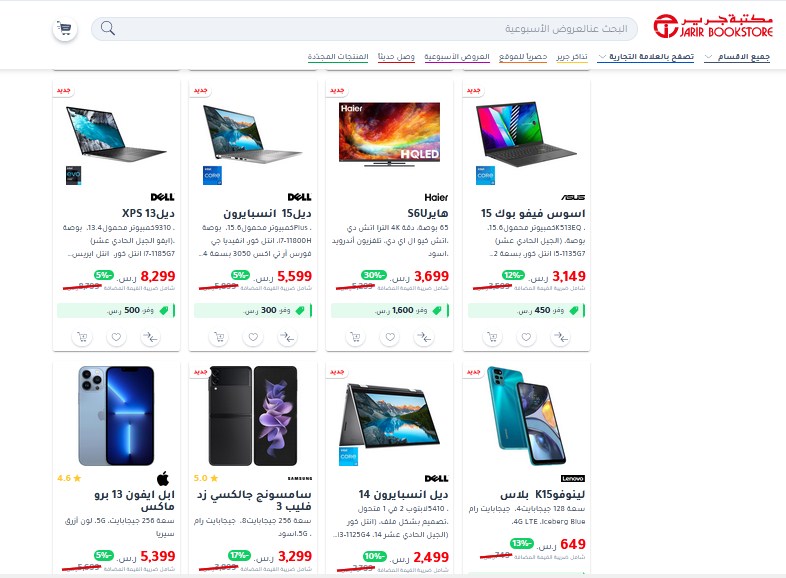Compare the Dell XPS 13 laptop

click(x=150, y=337)
